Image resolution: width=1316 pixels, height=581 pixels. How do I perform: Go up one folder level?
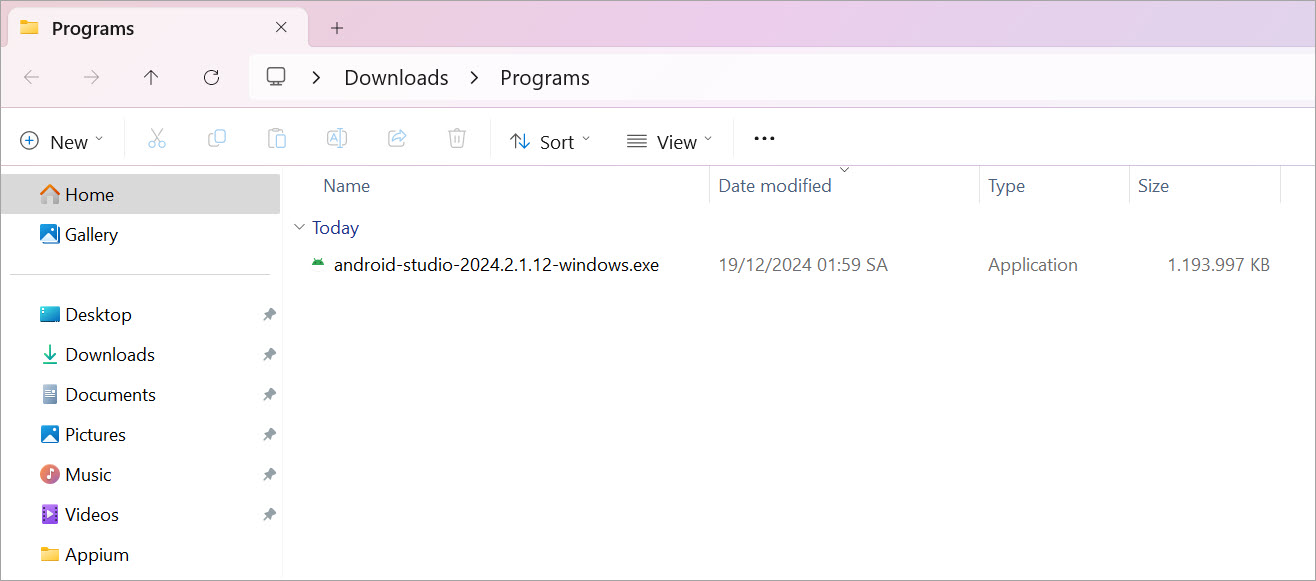click(x=151, y=77)
